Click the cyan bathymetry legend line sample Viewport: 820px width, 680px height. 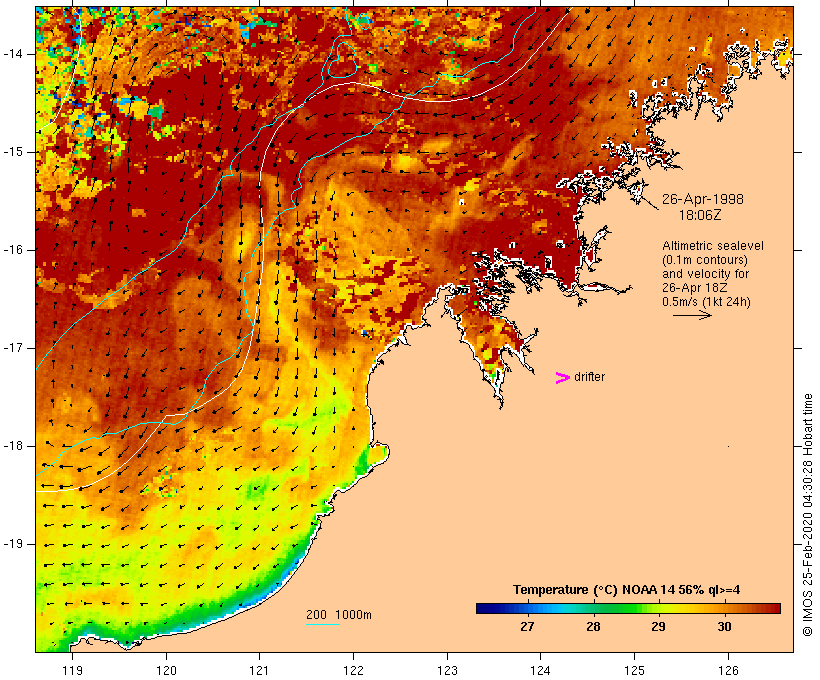pos(323,624)
